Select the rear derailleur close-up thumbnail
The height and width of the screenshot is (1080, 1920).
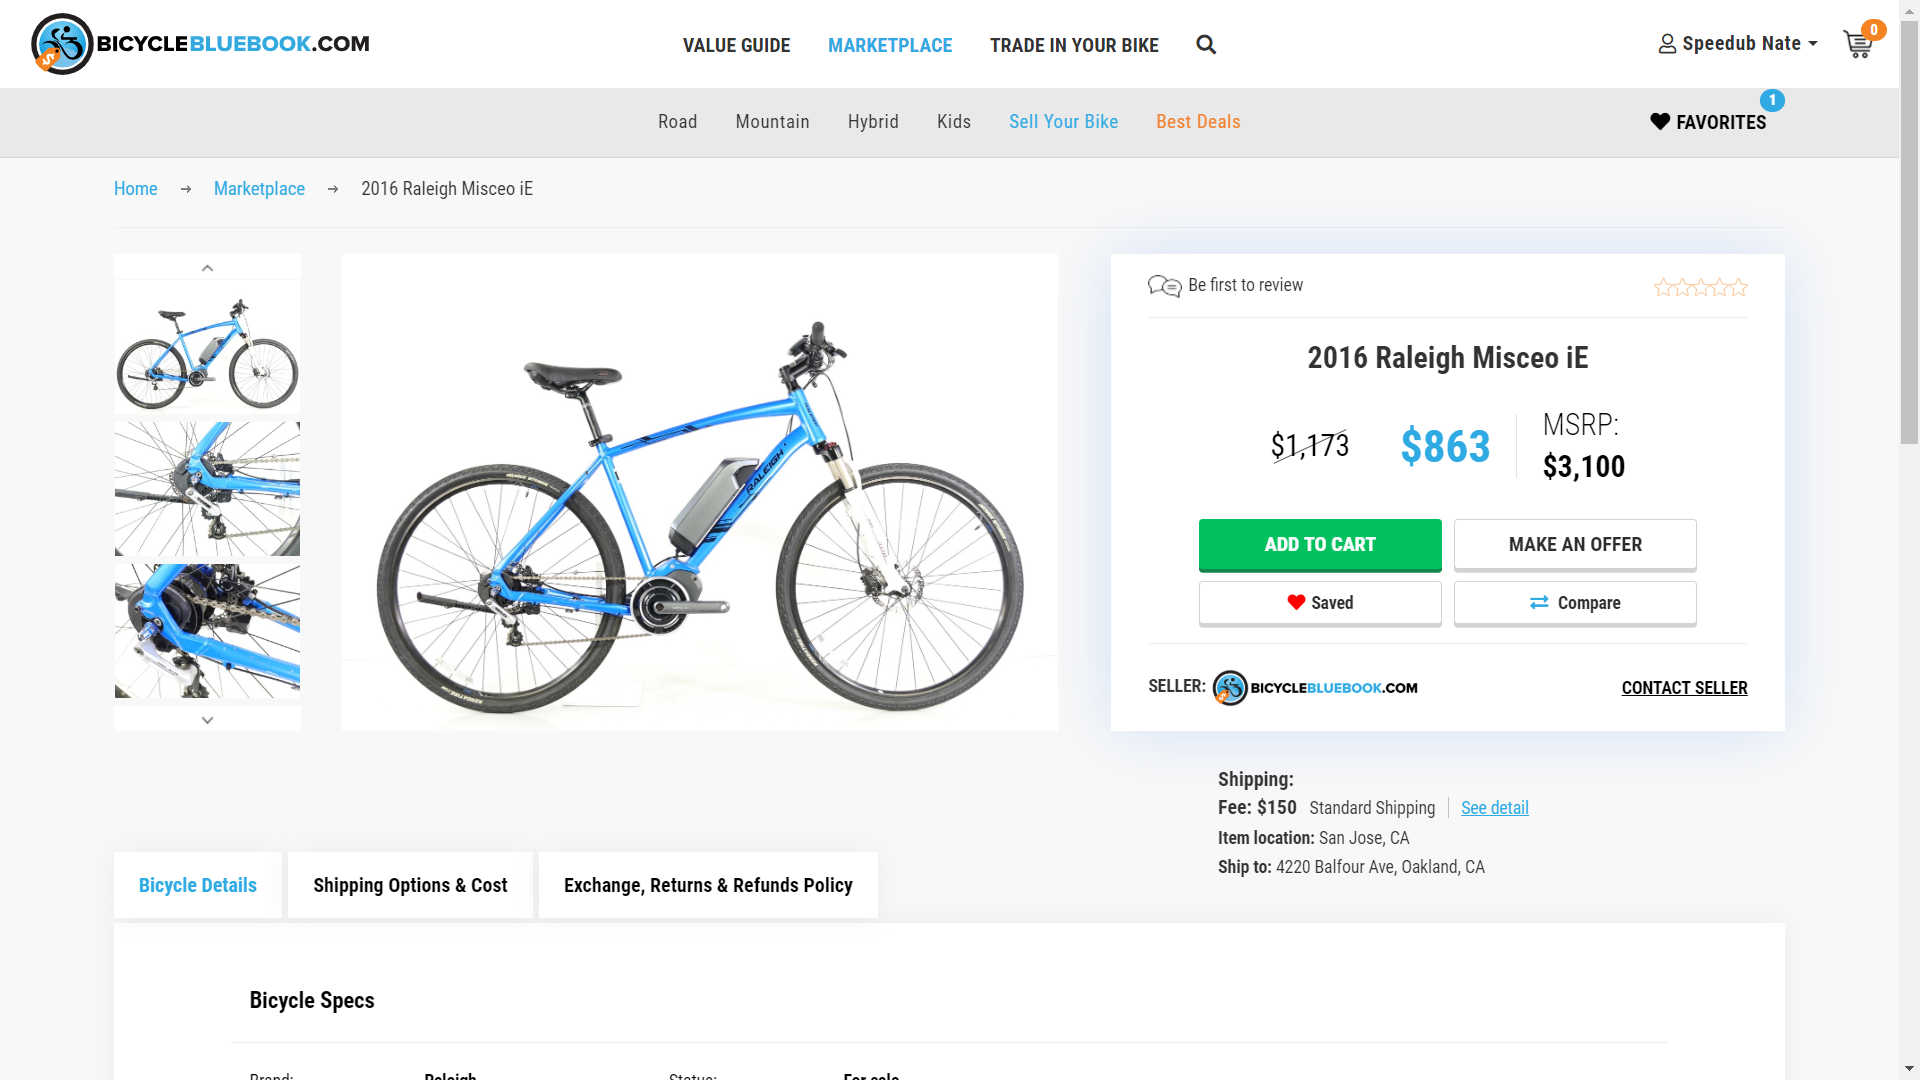(207, 489)
